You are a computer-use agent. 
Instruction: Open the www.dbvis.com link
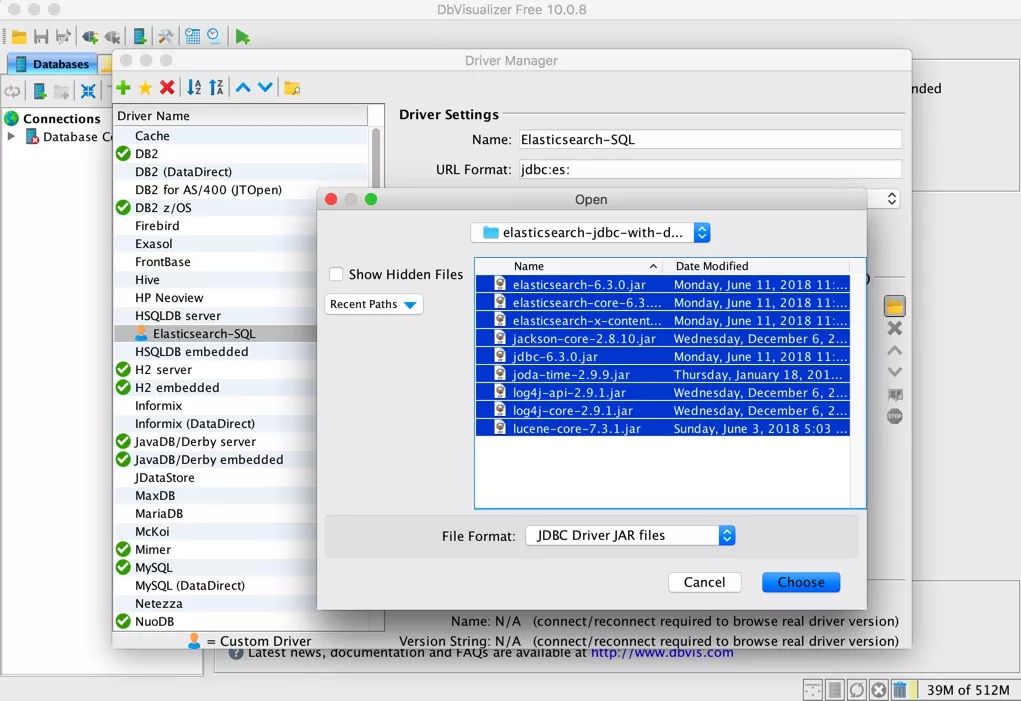click(x=661, y=652)
